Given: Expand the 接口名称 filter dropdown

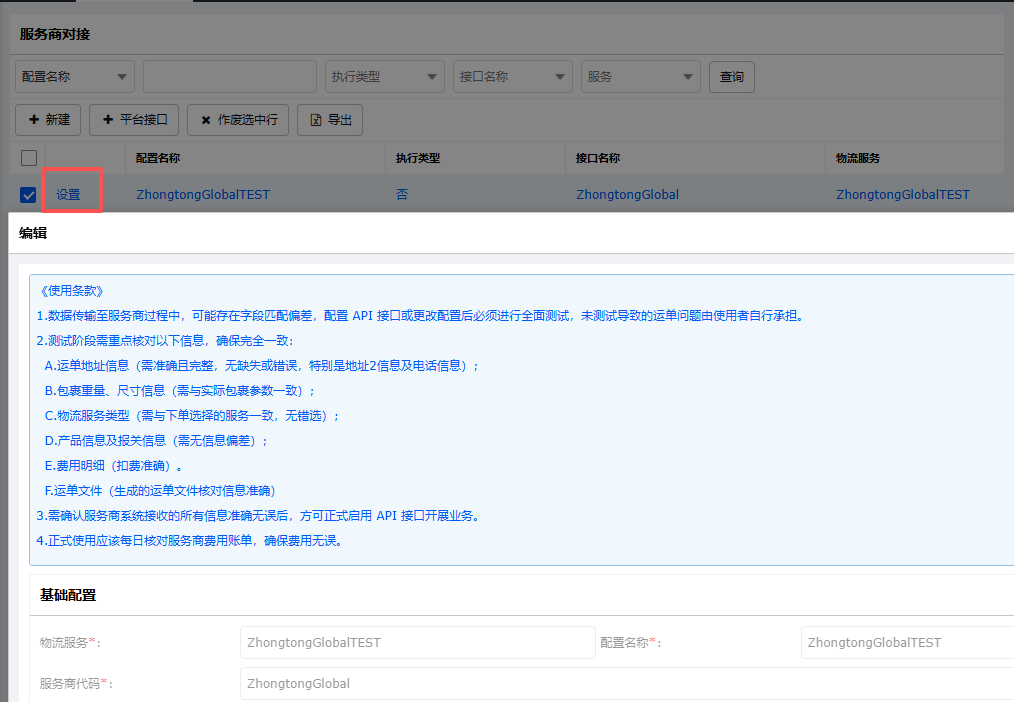Looking at the screenshot, I should pyautogui.click(x=513, y=77).
